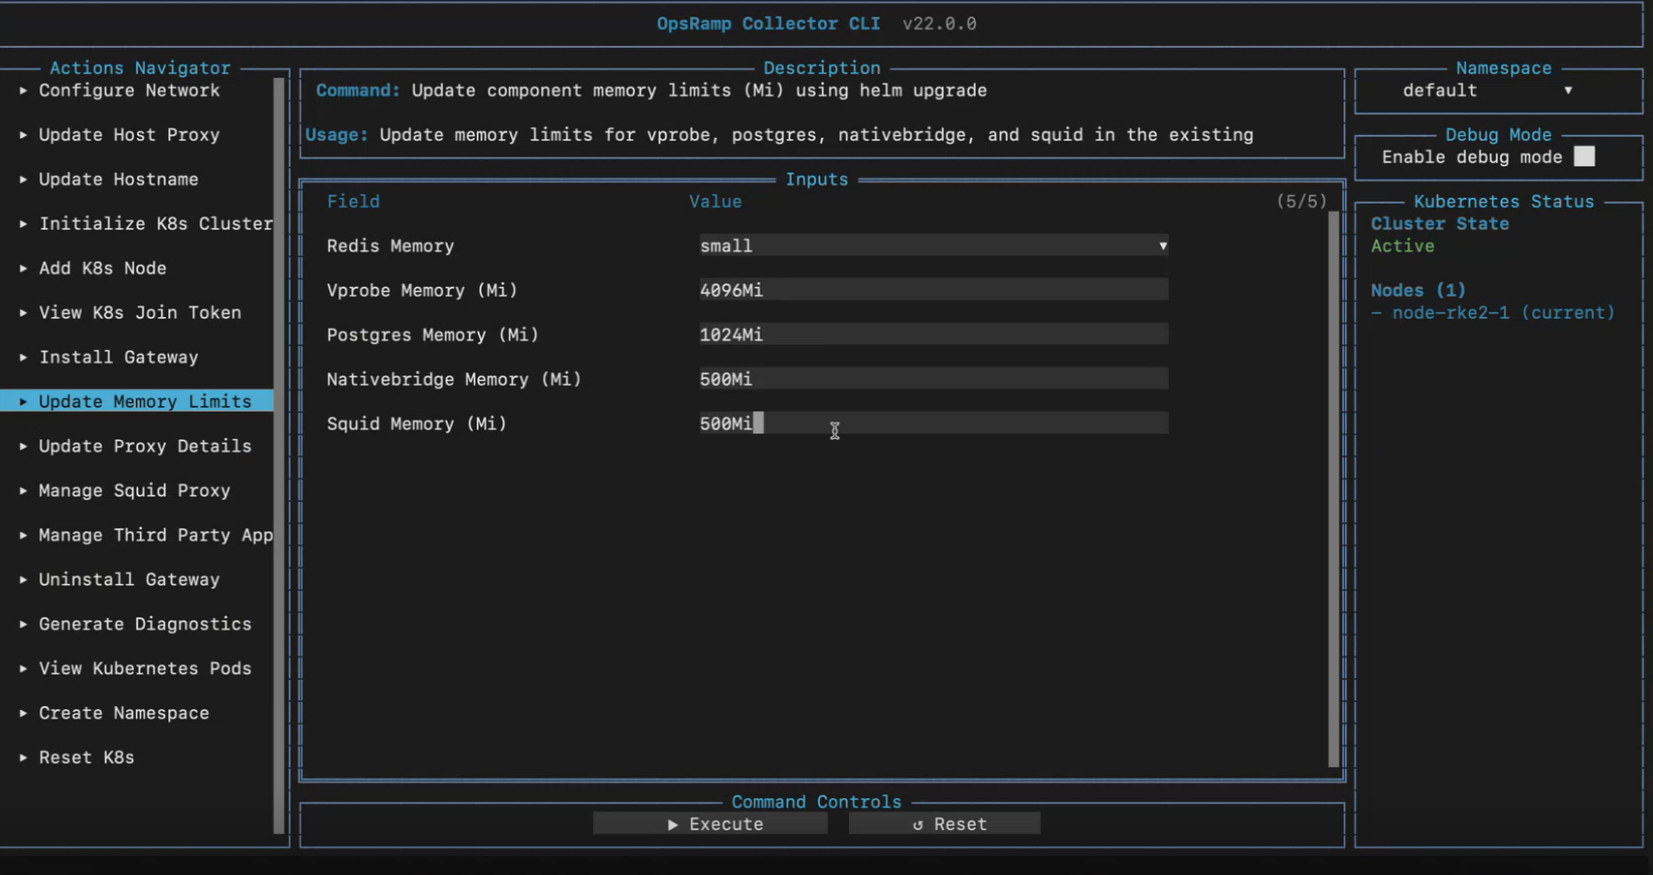Select Add K8s Node action
Viewport: 1653px width, 875px height.
103,268
